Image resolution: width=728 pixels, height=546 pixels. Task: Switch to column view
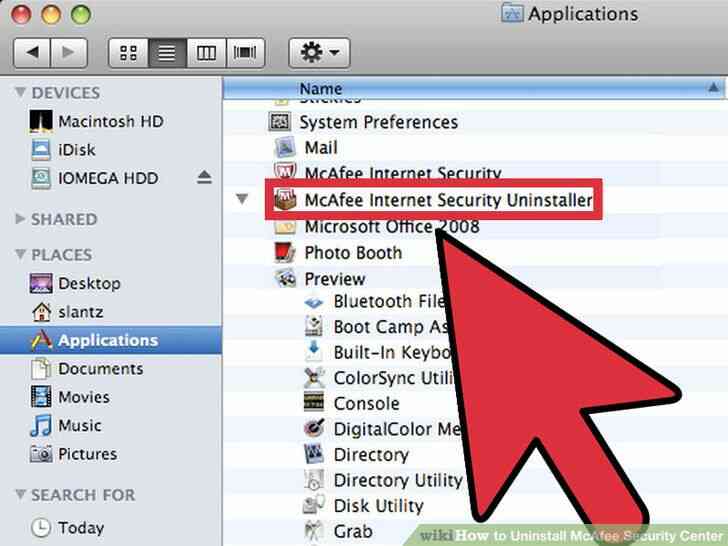pos(206,52)
